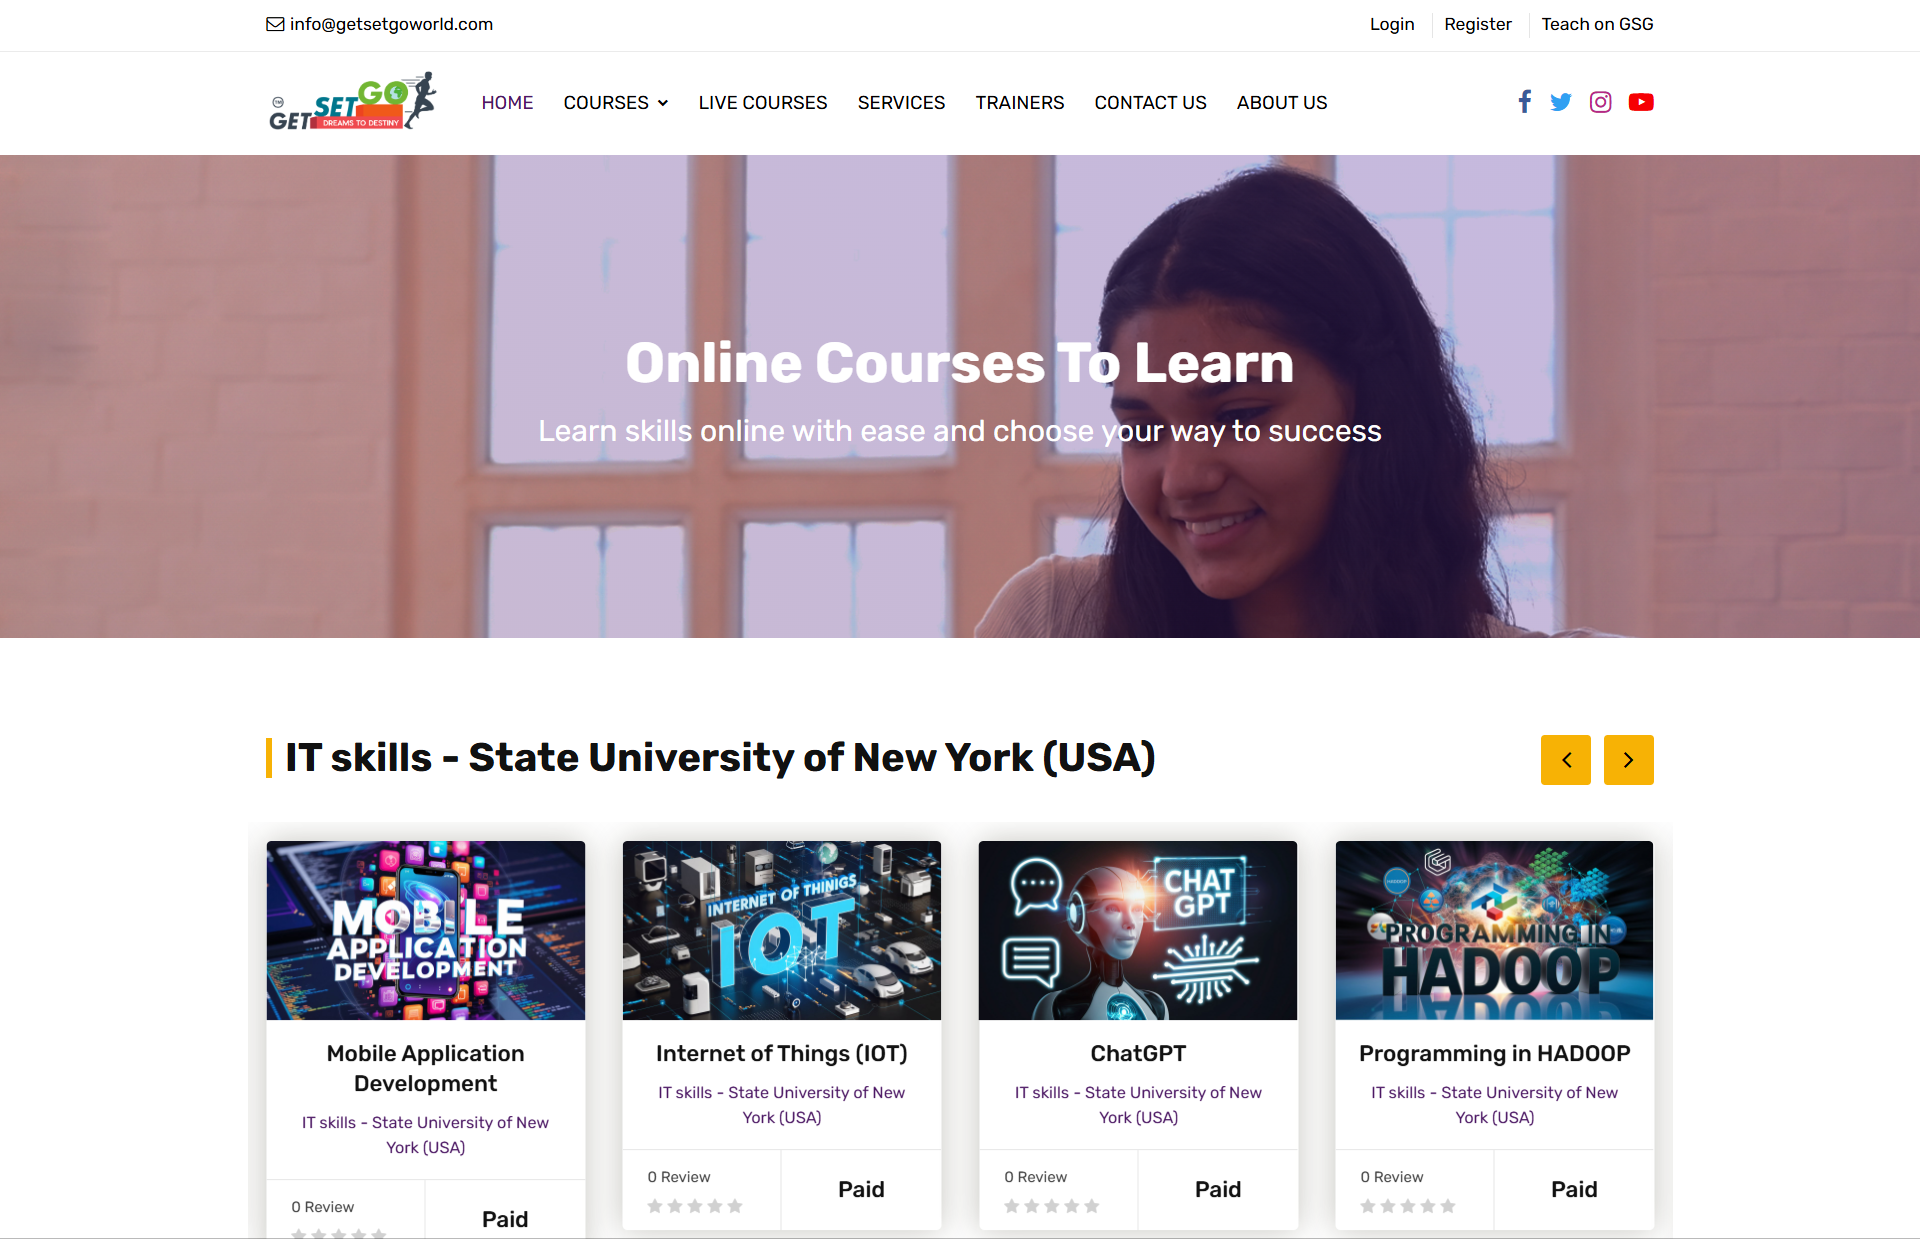Navigate to TRAINERS page
This screenshot has width=1920, height=1239.
pyautogui.click(x=1019, y=103)
